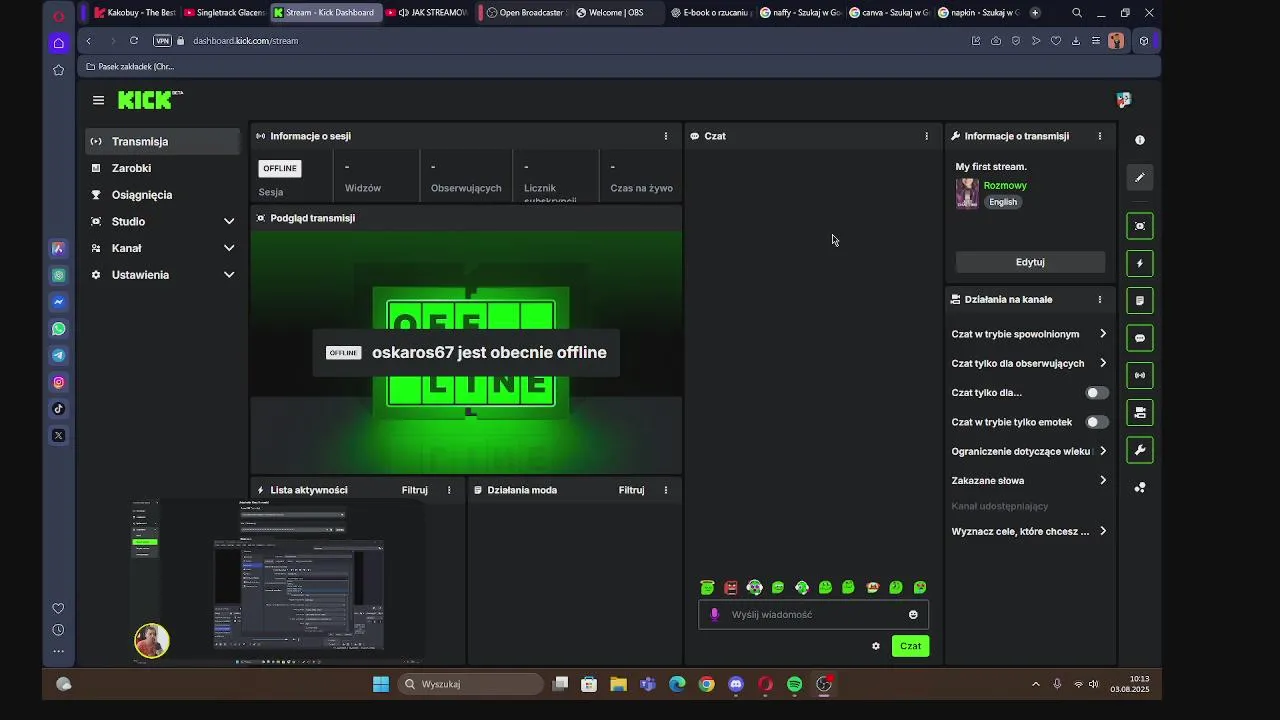
Task: Click the pencil edit icon in right rail
Action: (1140, 178)
